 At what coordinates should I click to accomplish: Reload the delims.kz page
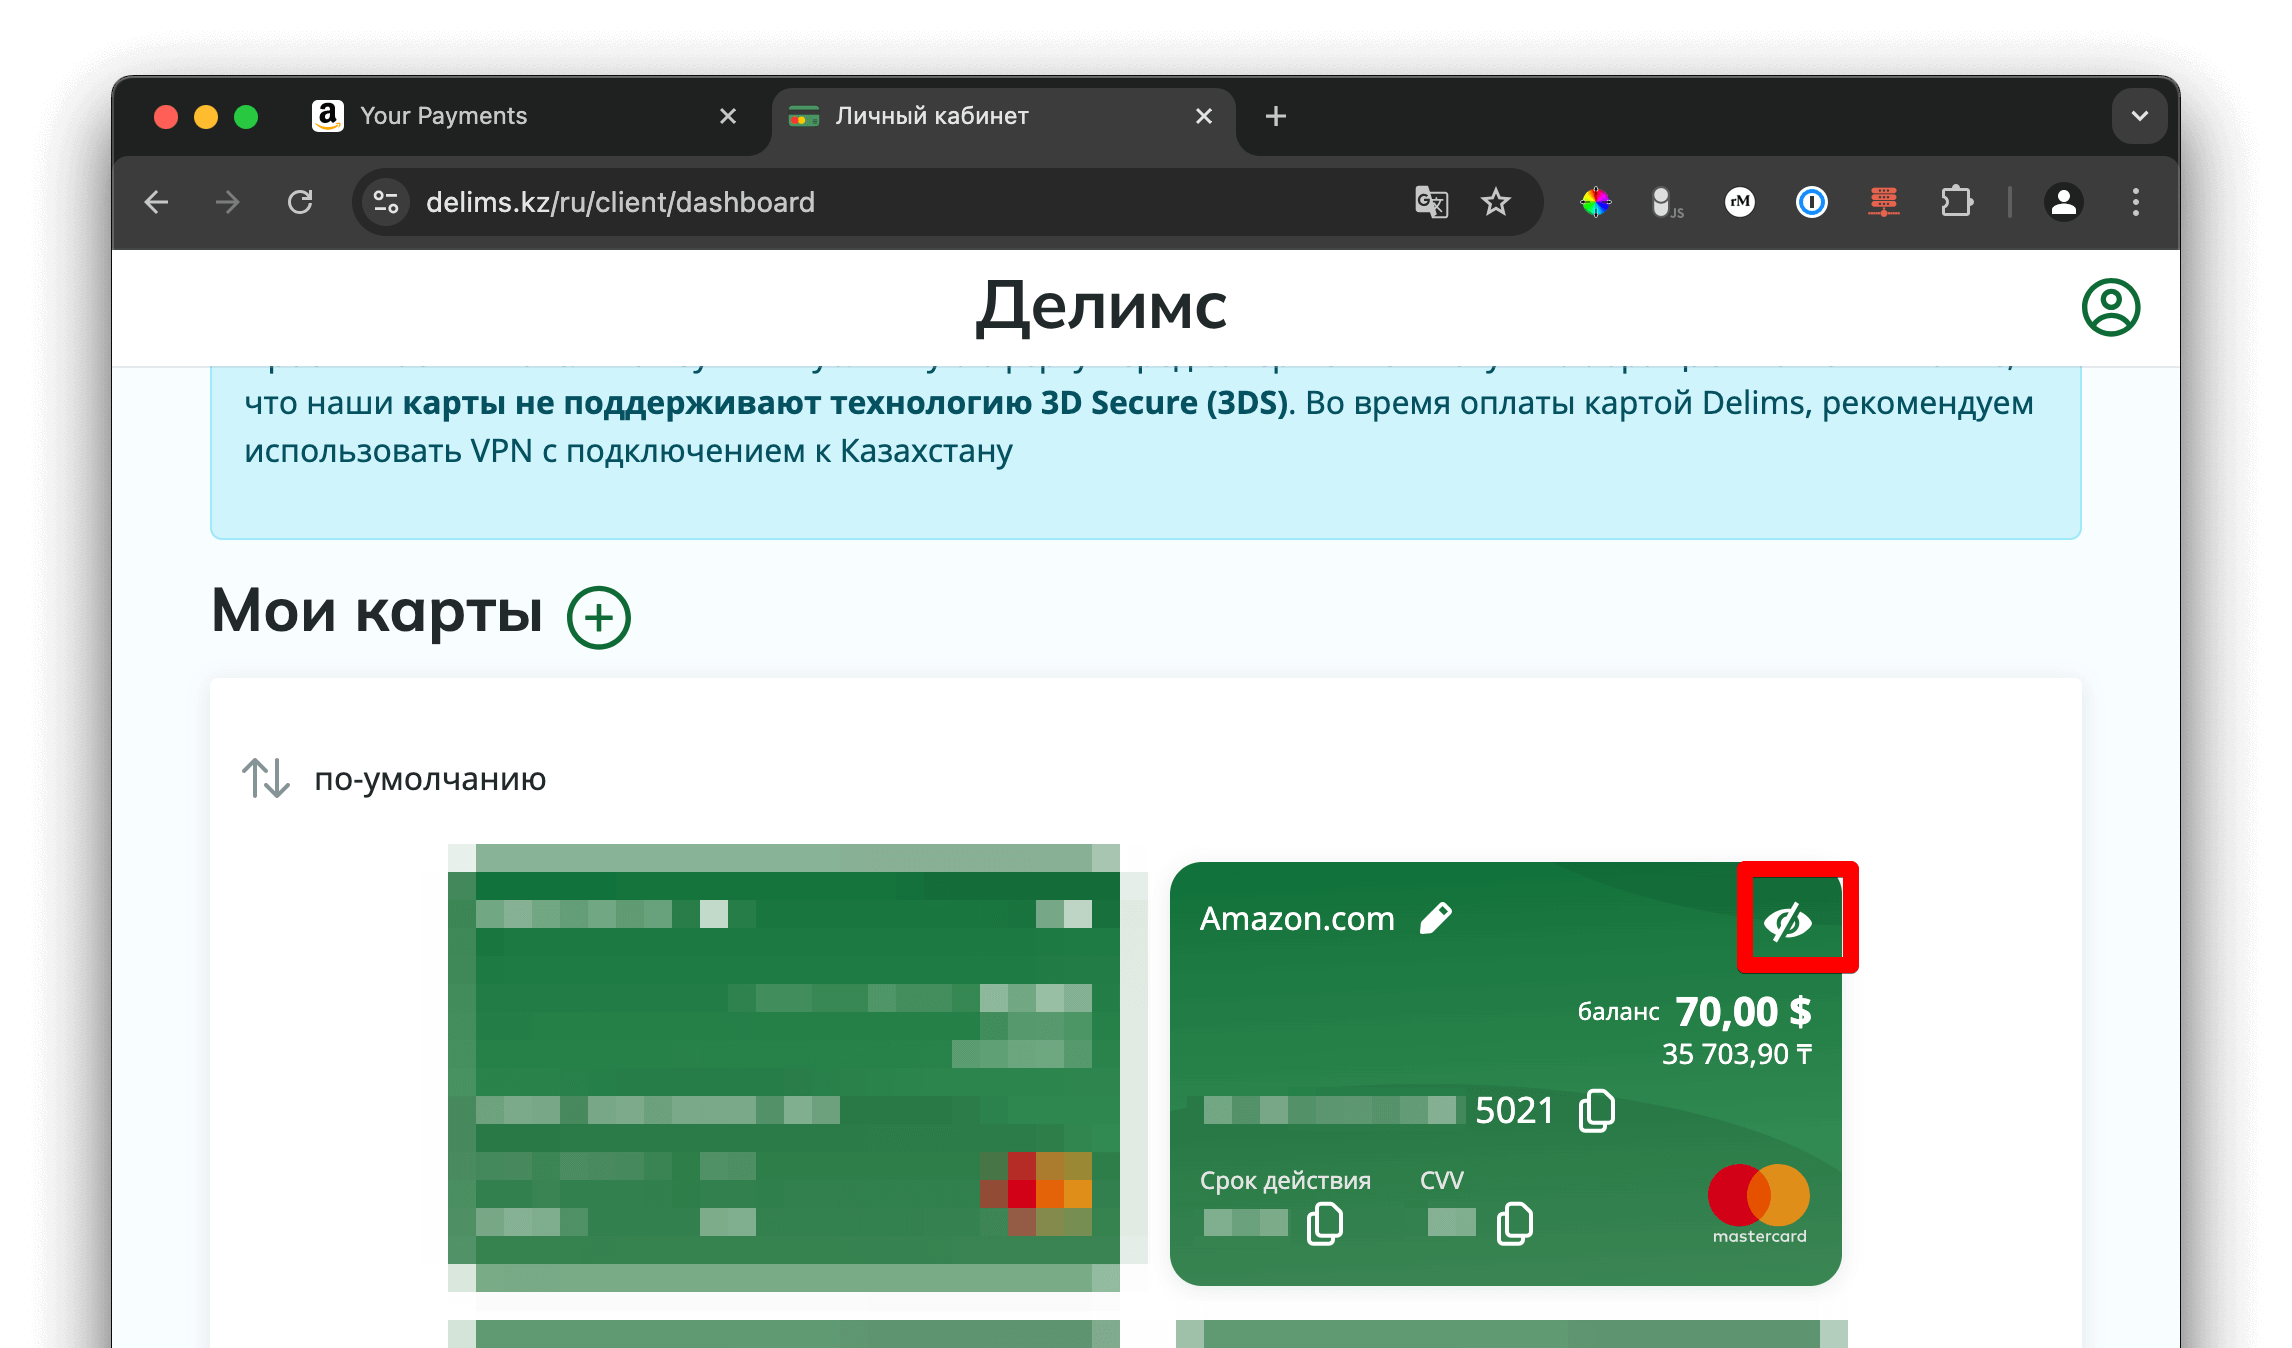pos(300,202)
